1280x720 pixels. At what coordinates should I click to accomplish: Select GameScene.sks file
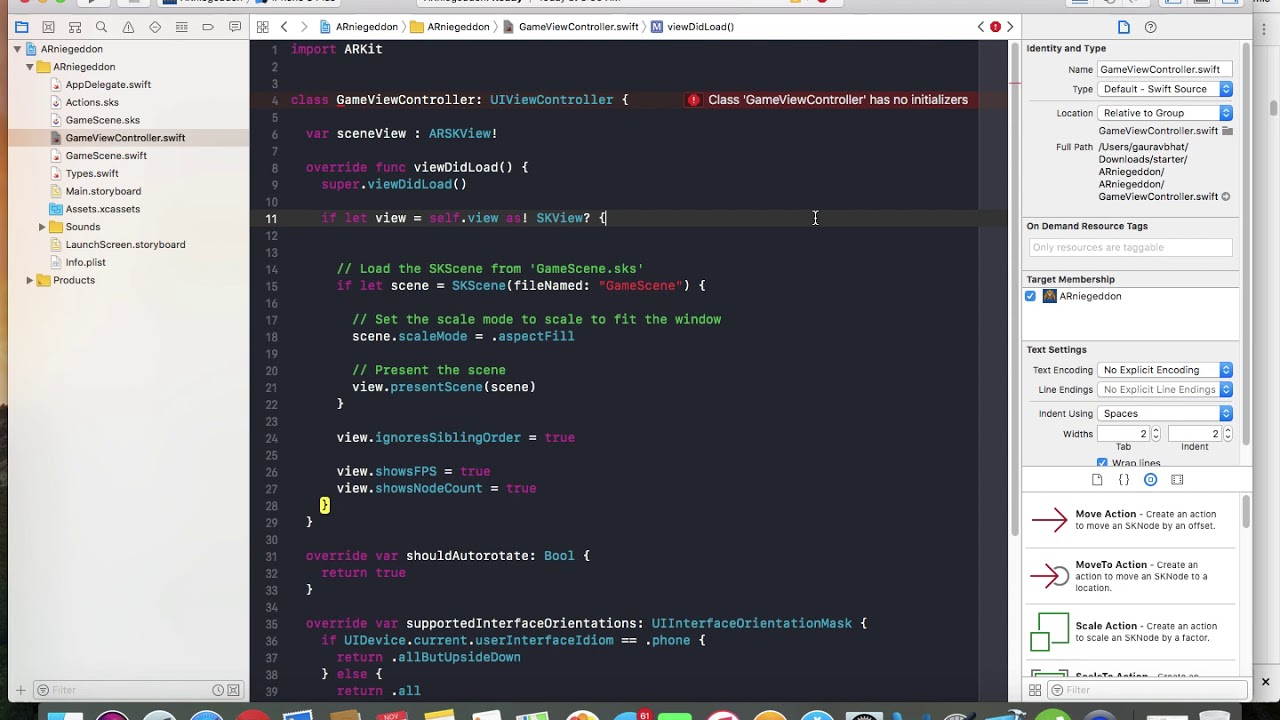click(x=102, y=120)
